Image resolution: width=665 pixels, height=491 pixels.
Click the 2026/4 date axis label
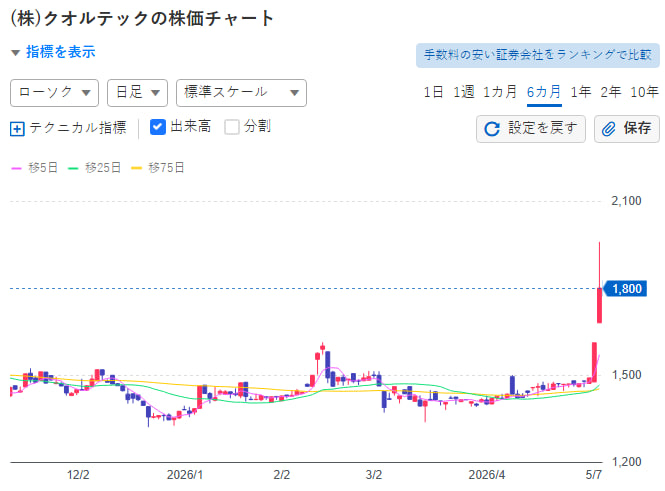tap(487, 475)
